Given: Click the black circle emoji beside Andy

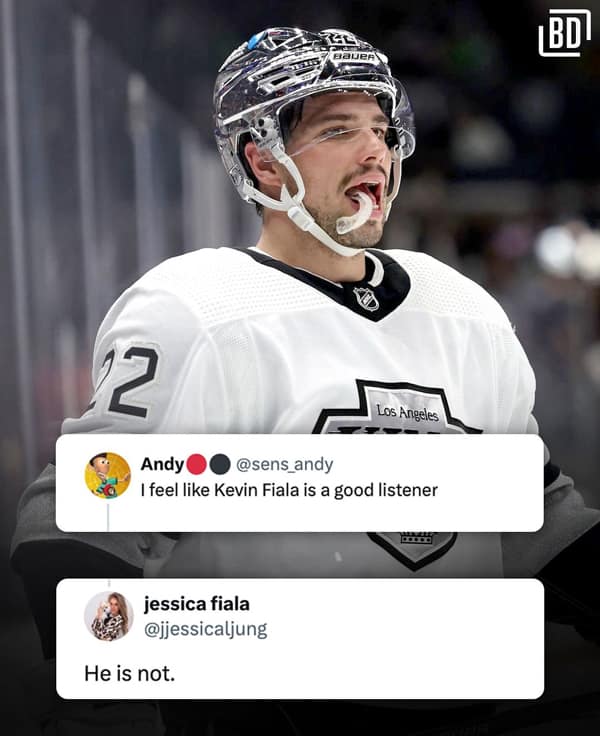Looking at the screenshot, I should point(219,464).
